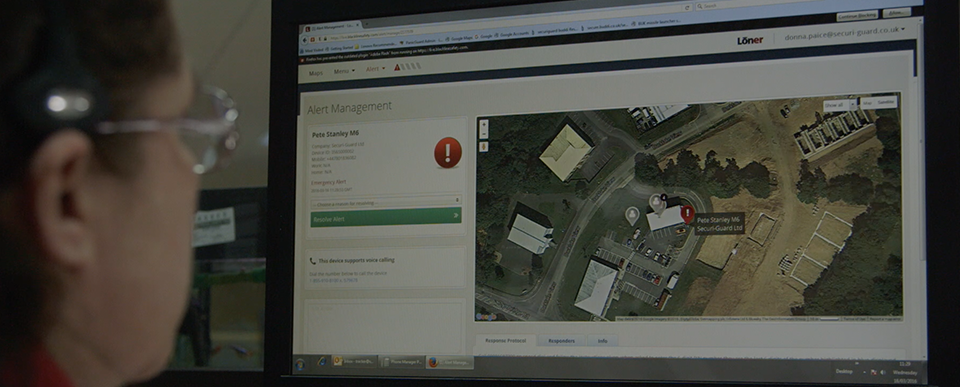960x387 pixels.
Task: Open the Inbox Outlook taskbar item
Action: (x=354, y=361)
